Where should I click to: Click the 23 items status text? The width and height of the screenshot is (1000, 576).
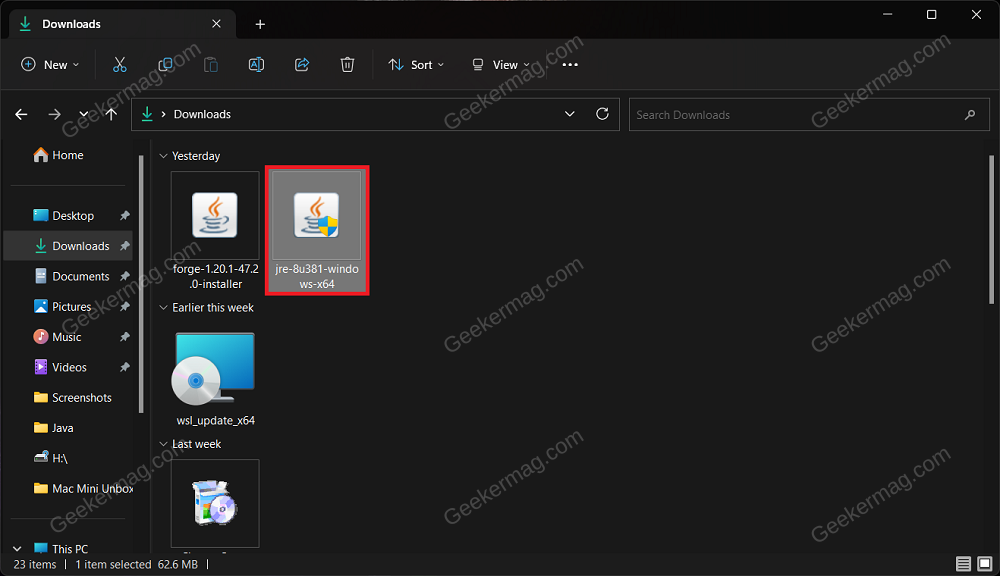pos(35,565)
